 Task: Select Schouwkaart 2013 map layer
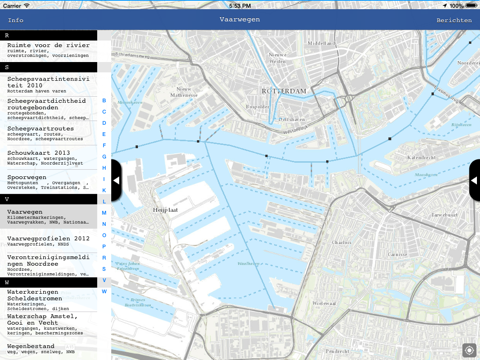(x=49, y=157)
